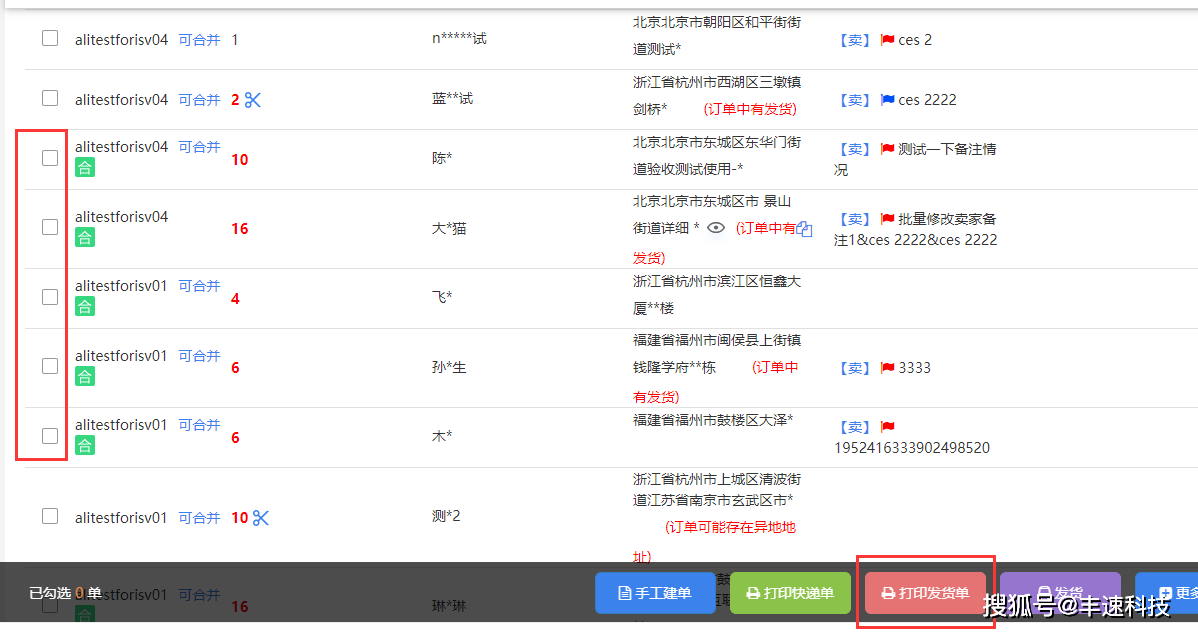
Task: Click the green 合 badge on 木* row
Action: (85, 446)
